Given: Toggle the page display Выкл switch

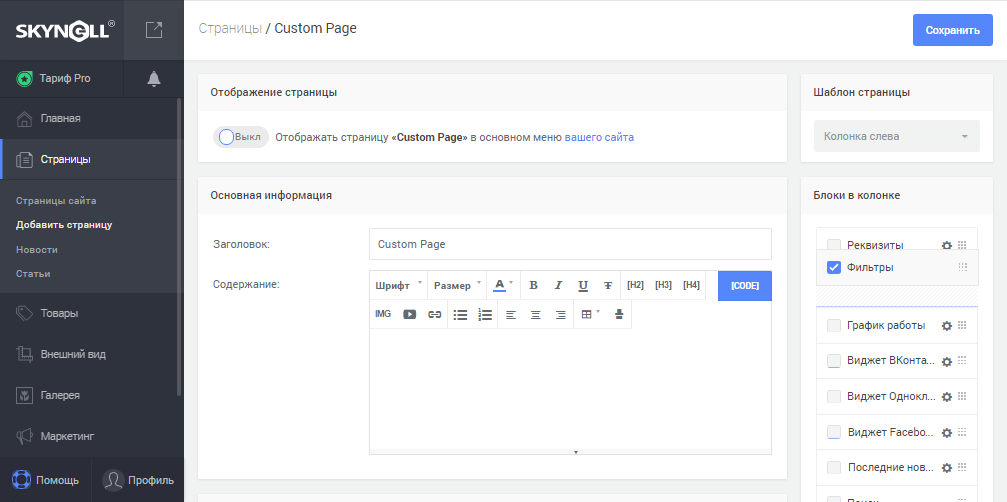Looking at the screenshot, I should pos(241,137).
